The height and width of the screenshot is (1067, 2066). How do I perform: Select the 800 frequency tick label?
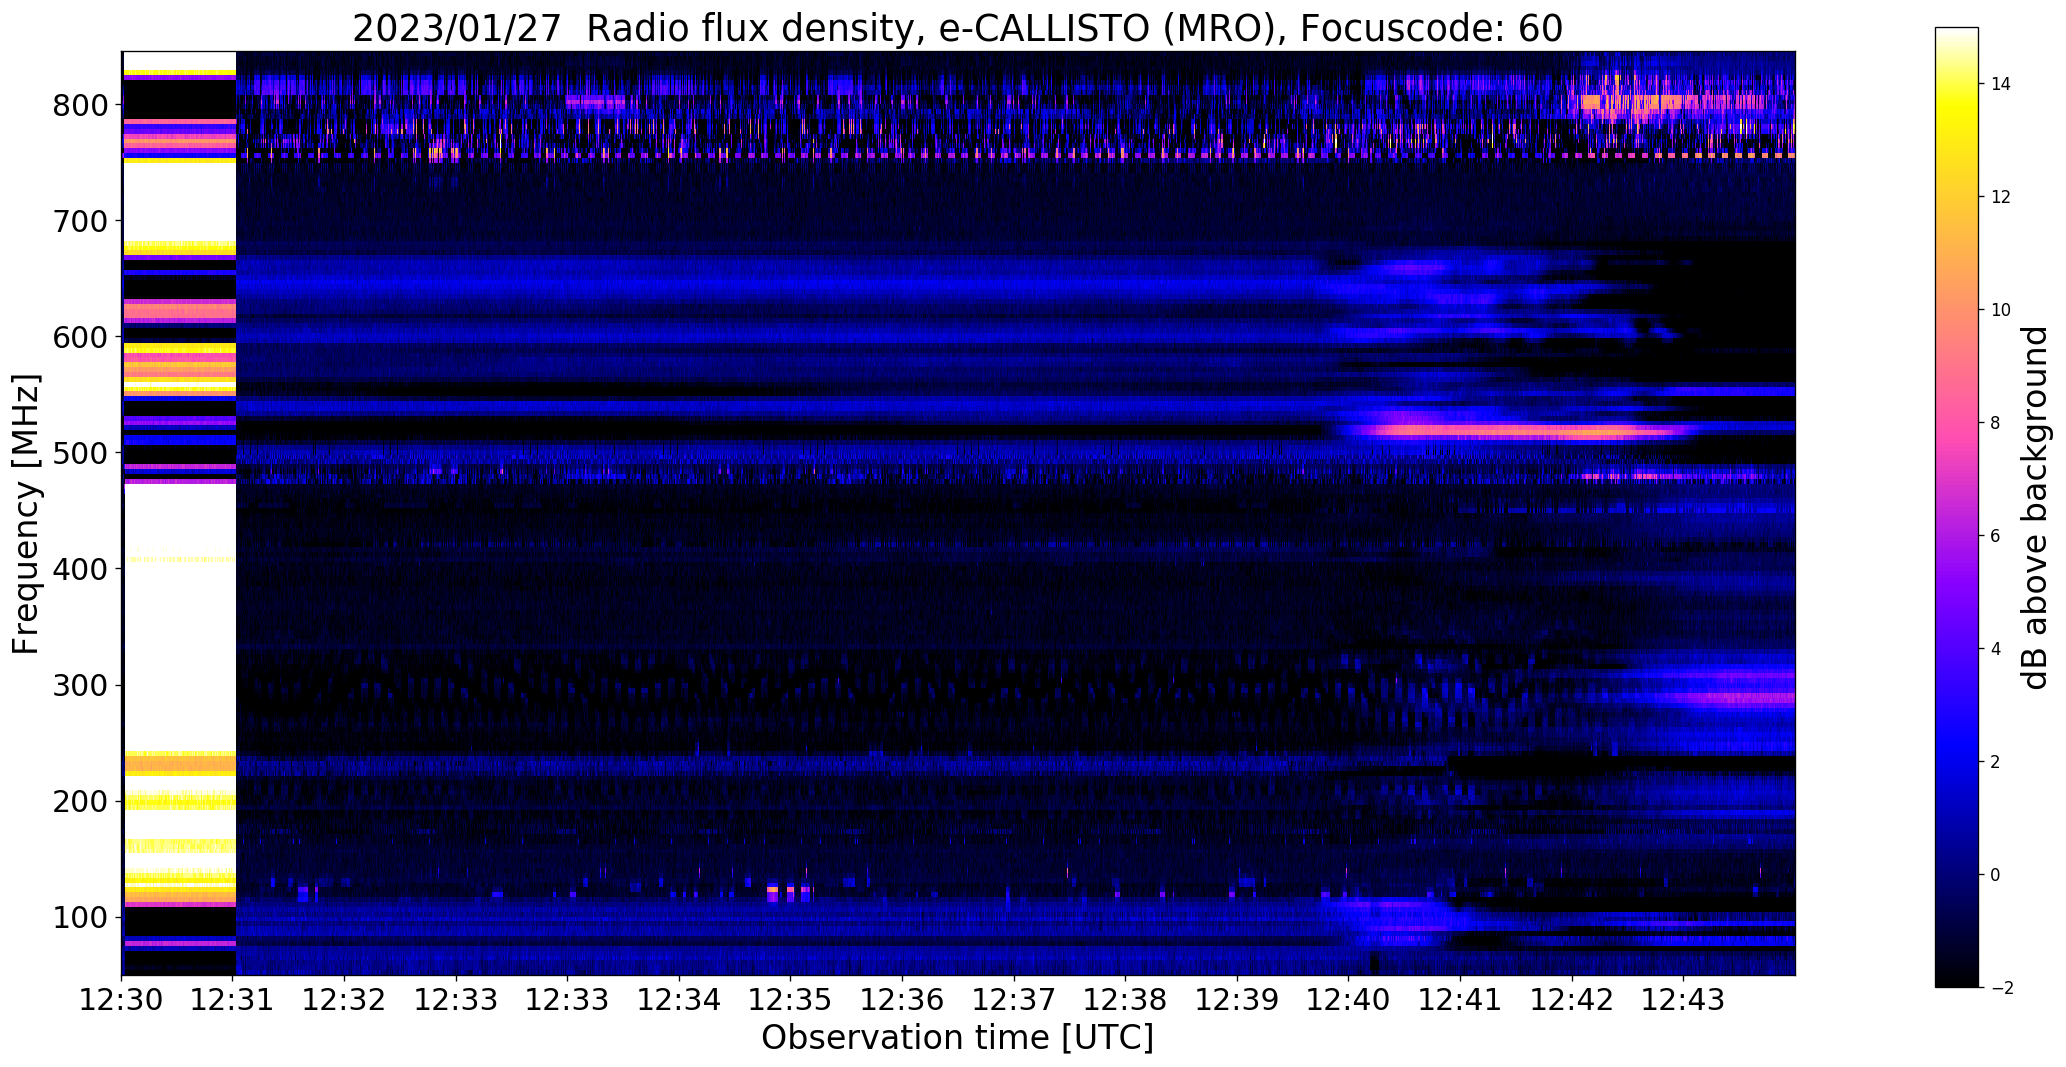click(x=80, y=105)
